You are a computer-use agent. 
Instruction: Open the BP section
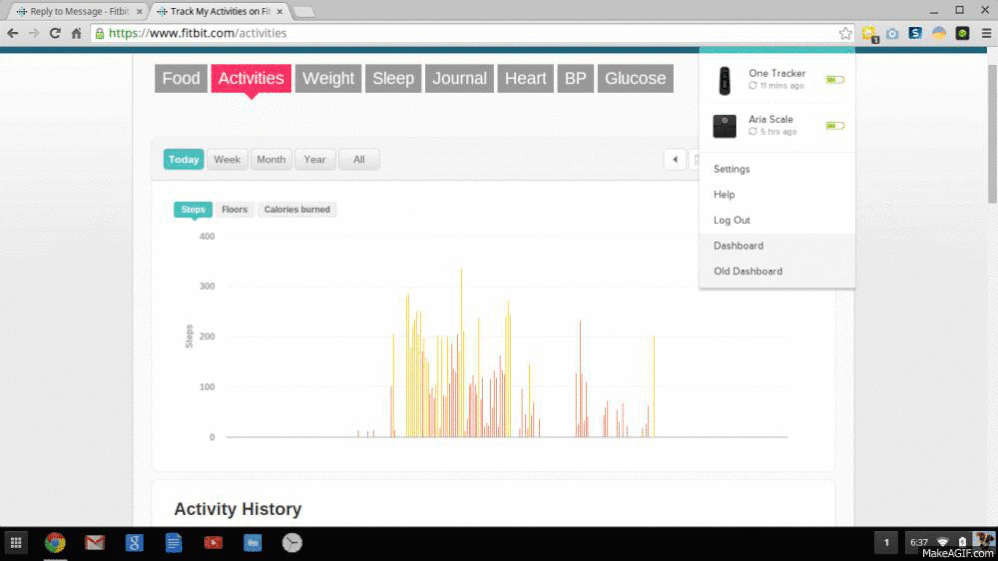[x=575, y=78]
